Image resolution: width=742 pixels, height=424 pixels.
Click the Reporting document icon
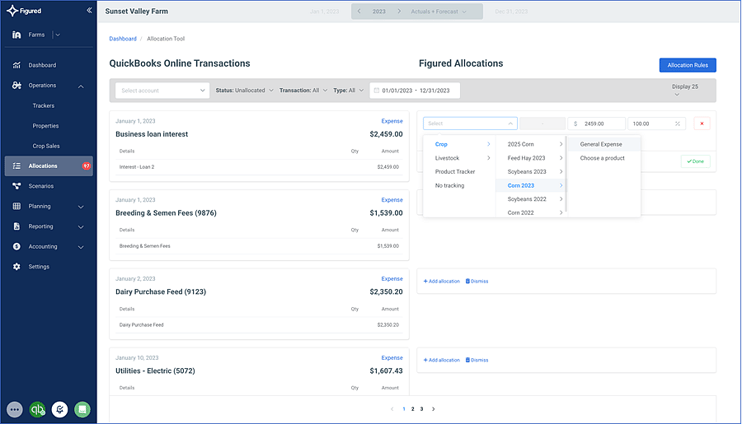17,226
